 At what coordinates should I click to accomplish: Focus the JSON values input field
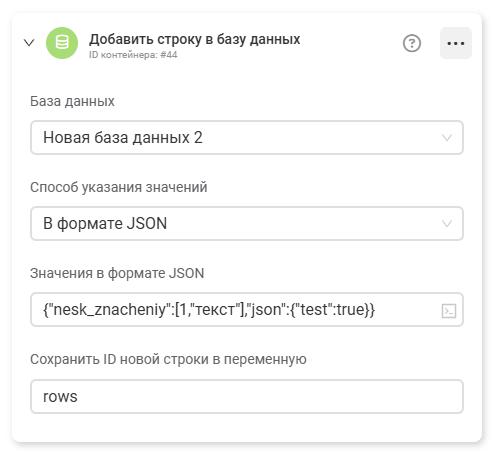(x=247, y=310)
